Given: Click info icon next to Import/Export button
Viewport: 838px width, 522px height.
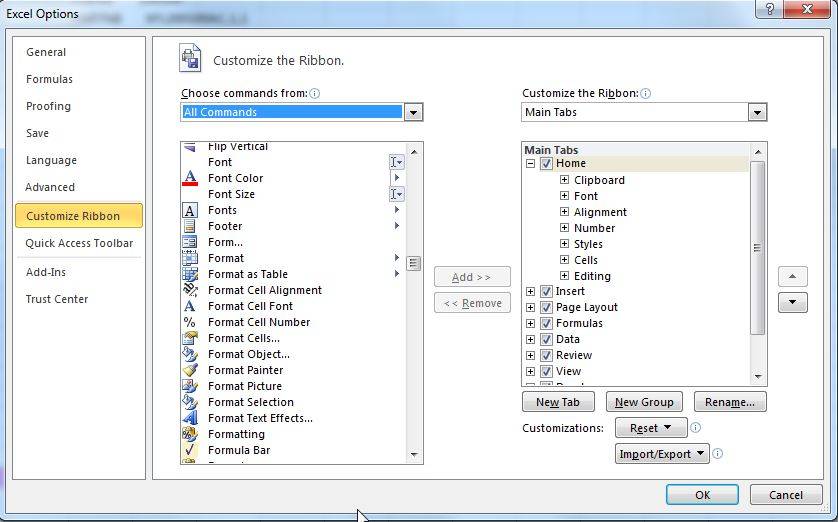Looking at the screenshot, I should [x=718, y=454].
